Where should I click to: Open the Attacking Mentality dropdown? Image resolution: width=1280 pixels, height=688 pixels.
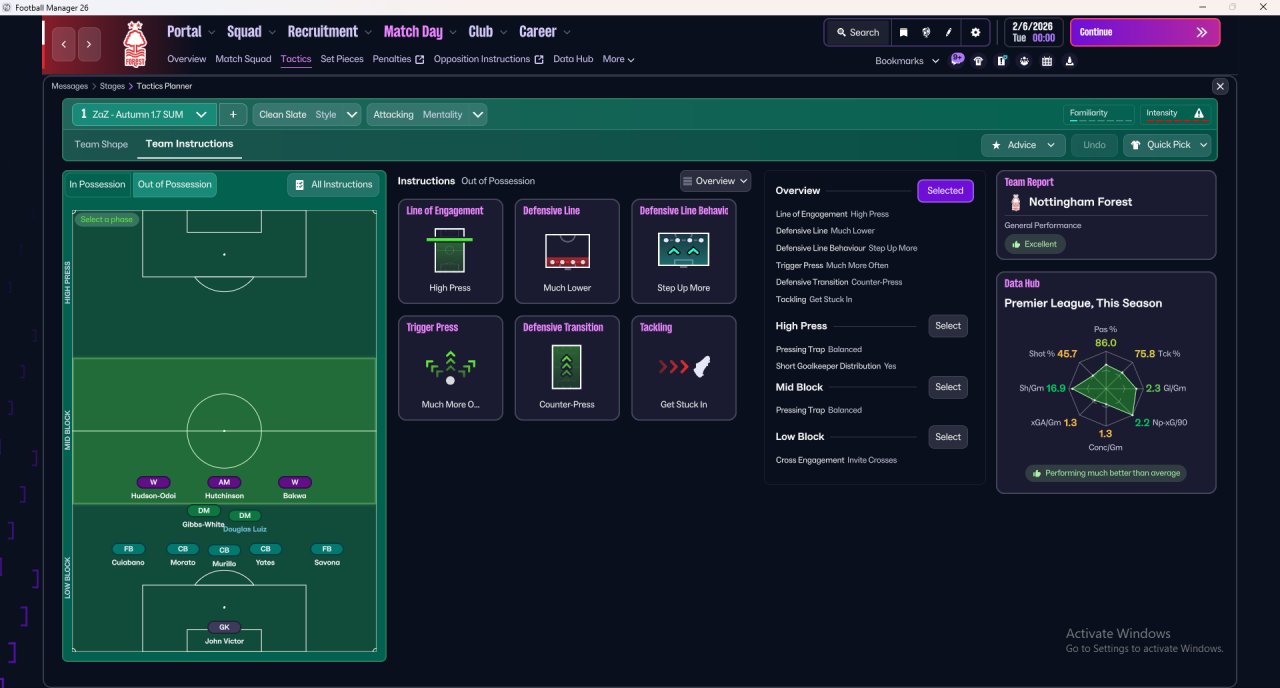click(427, 115)
